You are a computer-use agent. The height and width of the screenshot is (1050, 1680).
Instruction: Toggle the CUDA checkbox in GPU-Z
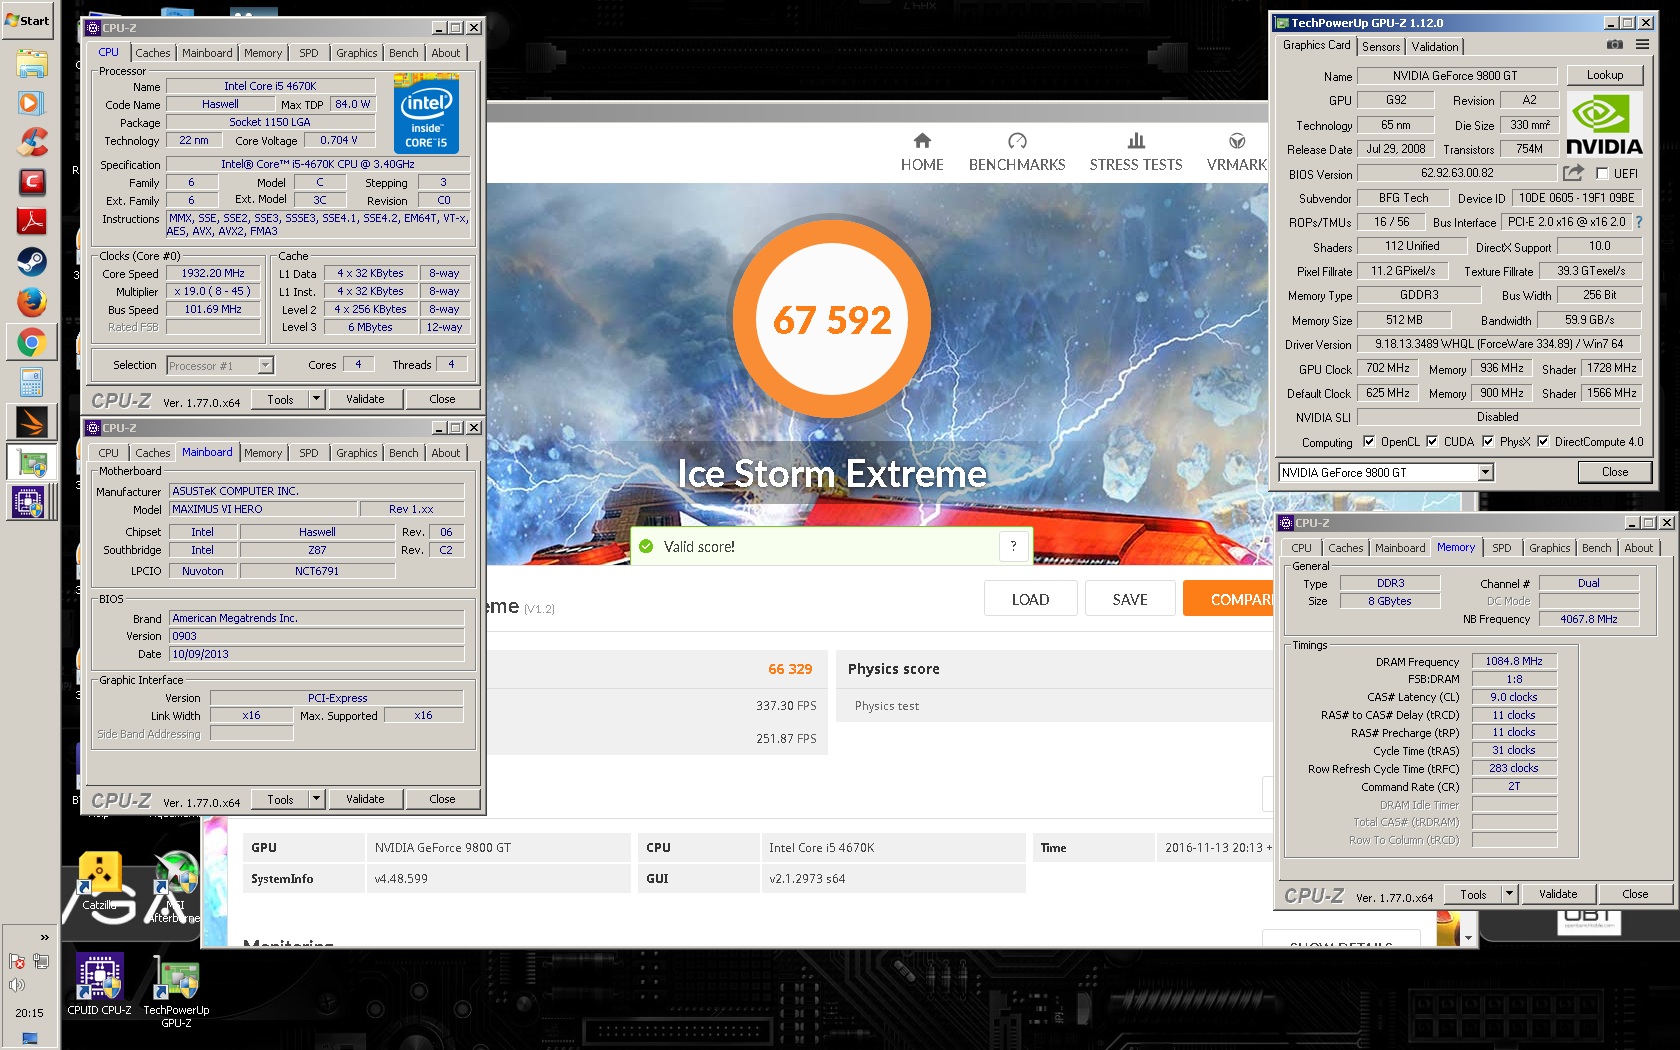1432,441
